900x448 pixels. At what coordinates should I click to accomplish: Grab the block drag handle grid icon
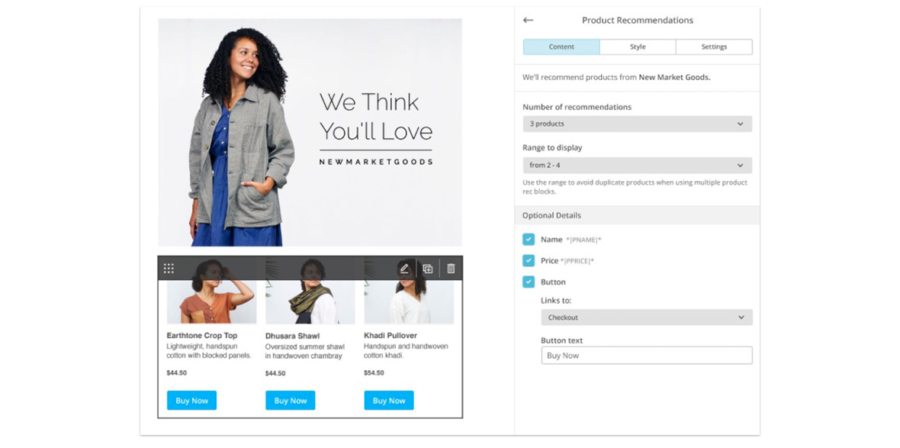(169, 268)
